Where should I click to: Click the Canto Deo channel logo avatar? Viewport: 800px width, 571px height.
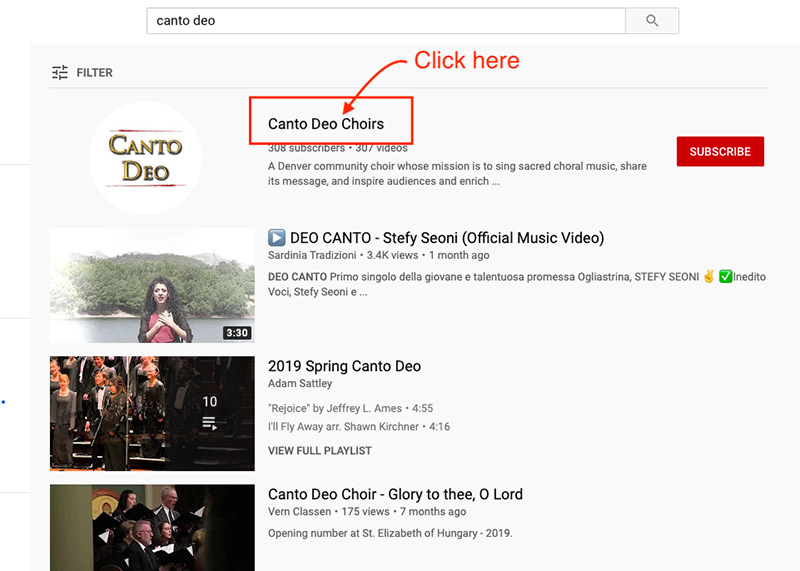click(145, 158)
